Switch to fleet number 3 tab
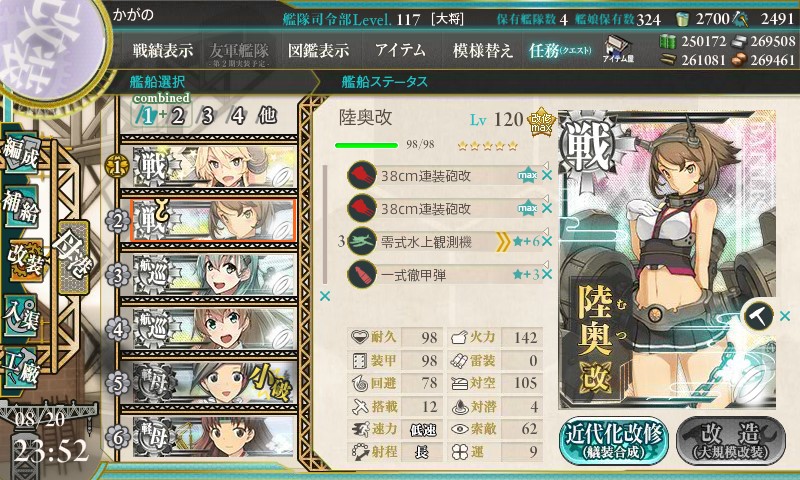This screenshot has width=800, height=480. [x=207, y=116]
